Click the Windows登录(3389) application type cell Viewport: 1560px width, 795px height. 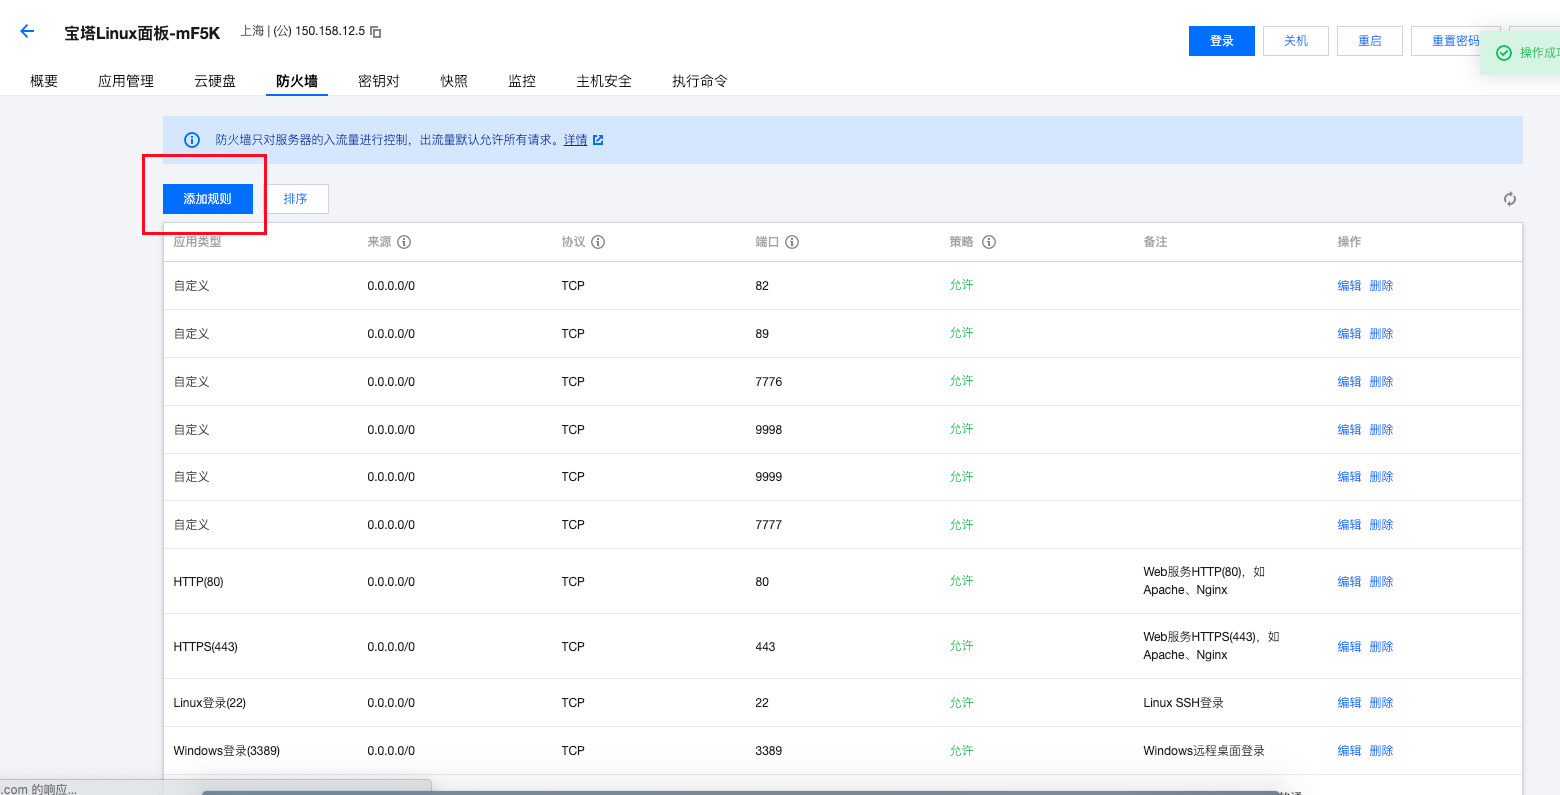[x=227, y=751]
